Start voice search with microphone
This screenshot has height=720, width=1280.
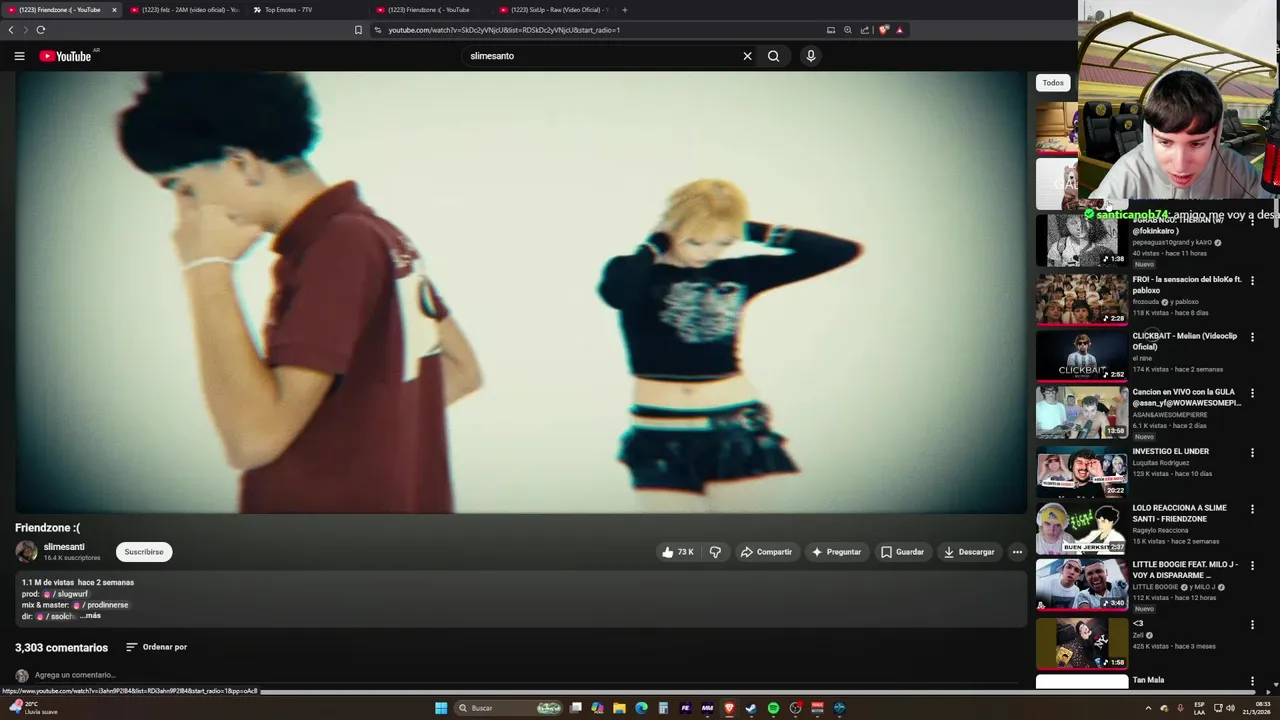[x=811, y=56]
